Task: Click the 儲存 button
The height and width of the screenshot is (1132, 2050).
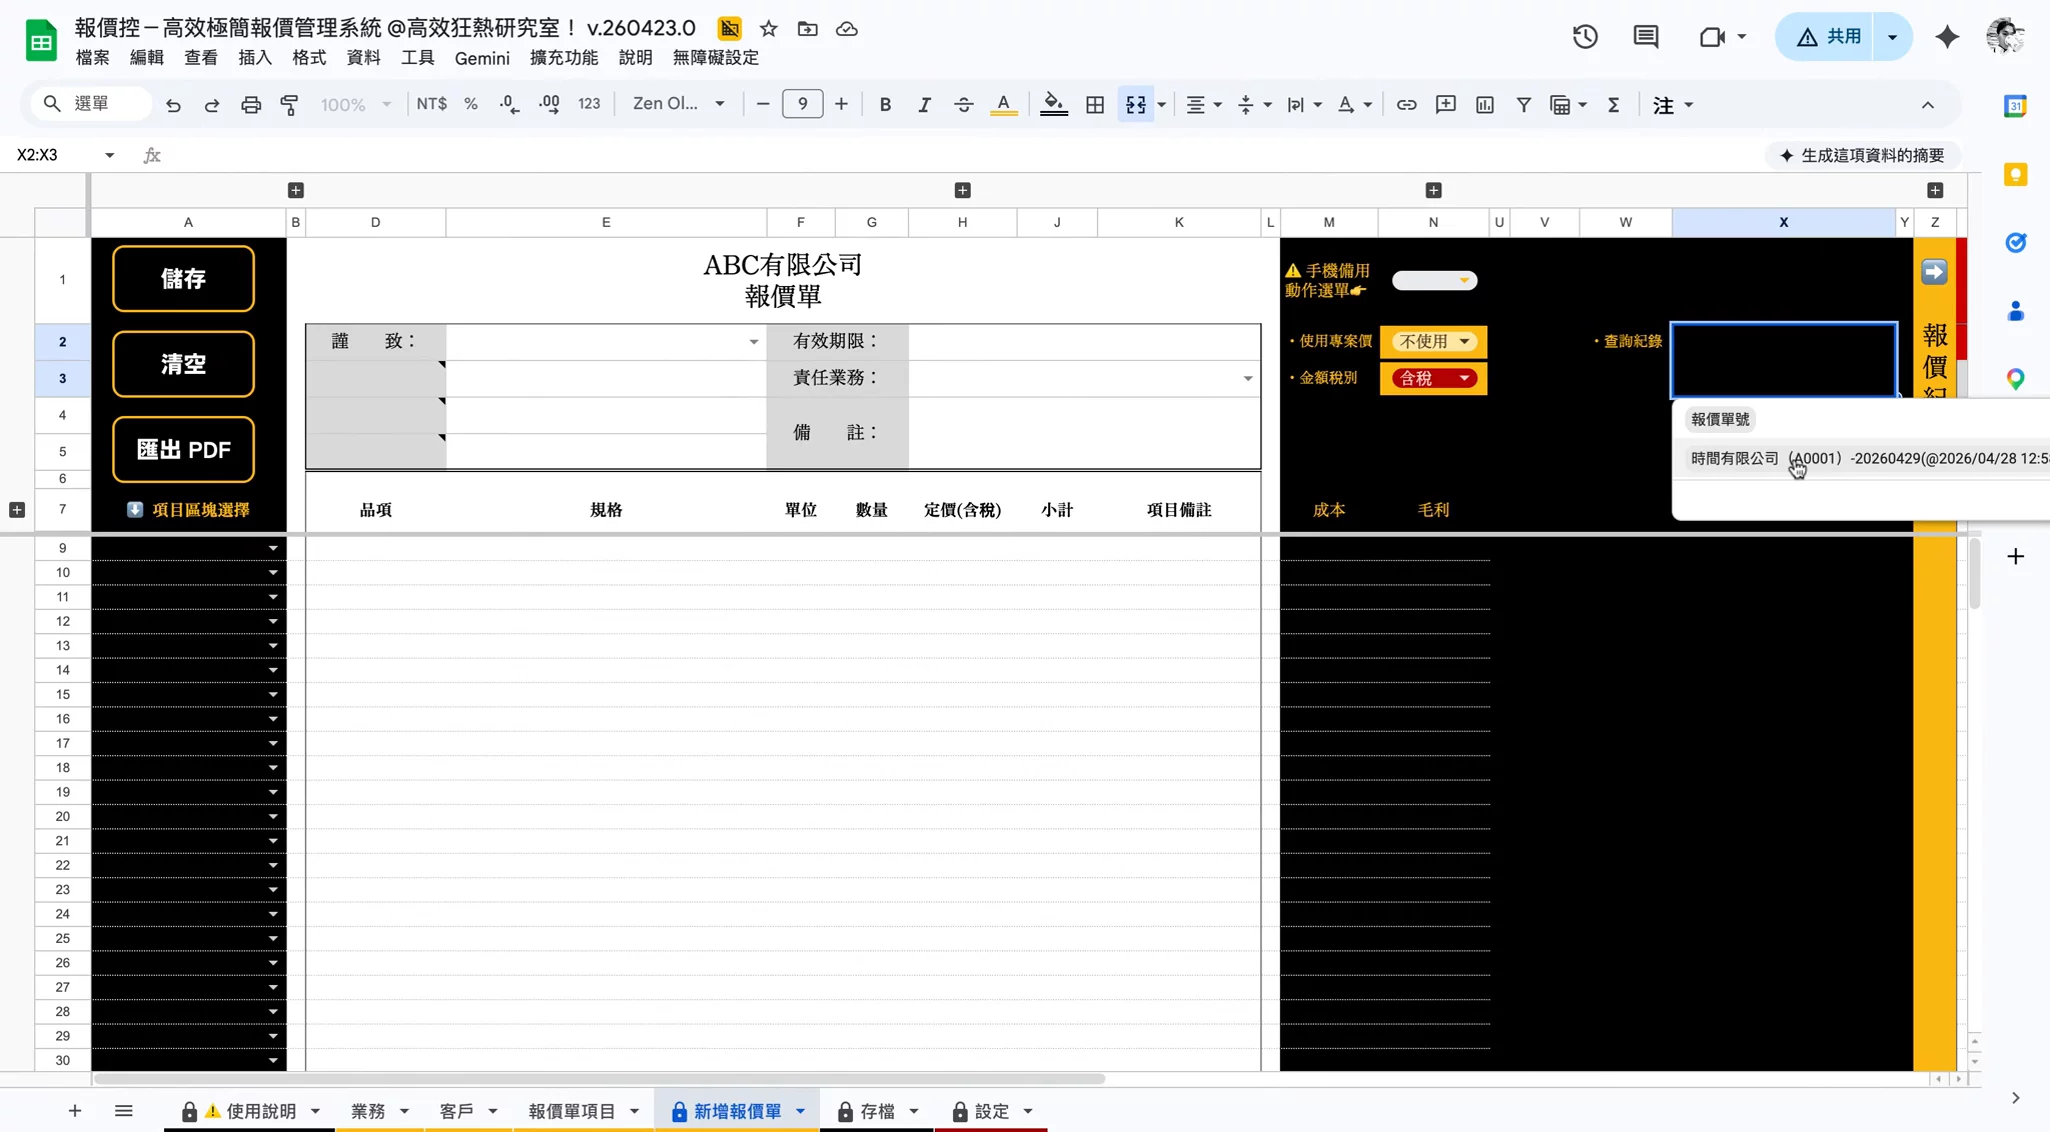Action: [x=184, y=279]
